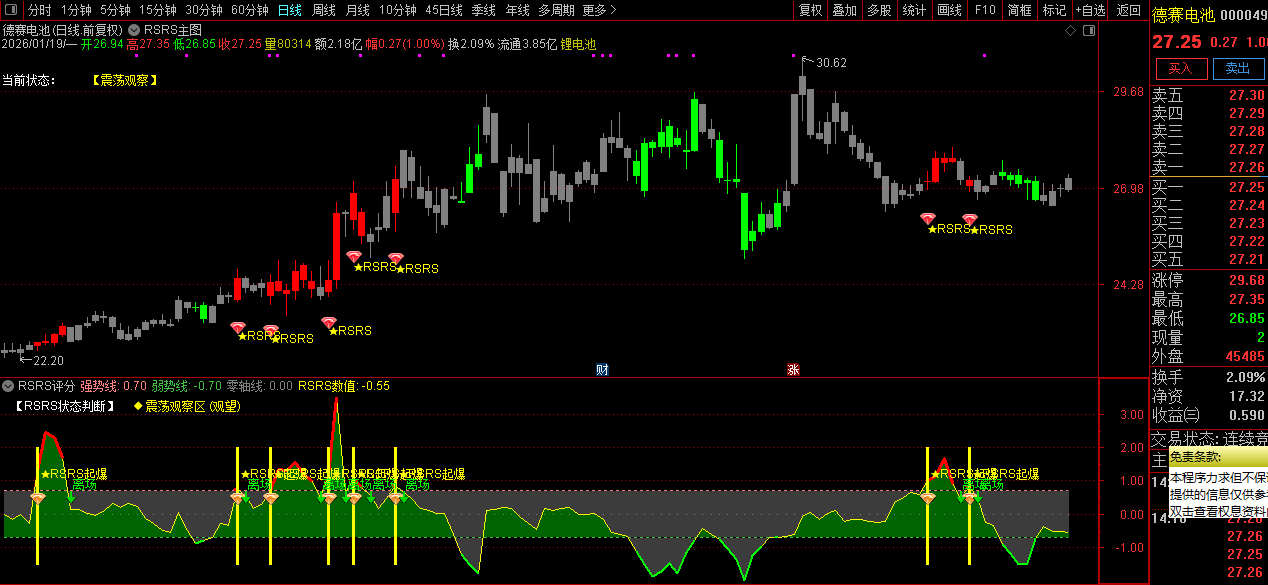Screen dimensions: 1268x585
Task: Click the 弱势线 -0.70 indicator value
Action: coord(187,385)
